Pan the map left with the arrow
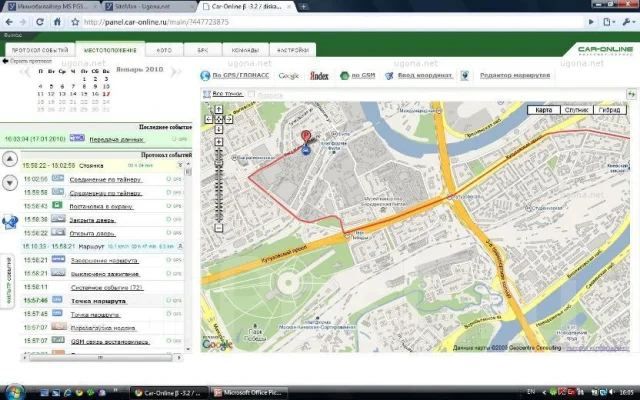 click(x=209, y=119)
